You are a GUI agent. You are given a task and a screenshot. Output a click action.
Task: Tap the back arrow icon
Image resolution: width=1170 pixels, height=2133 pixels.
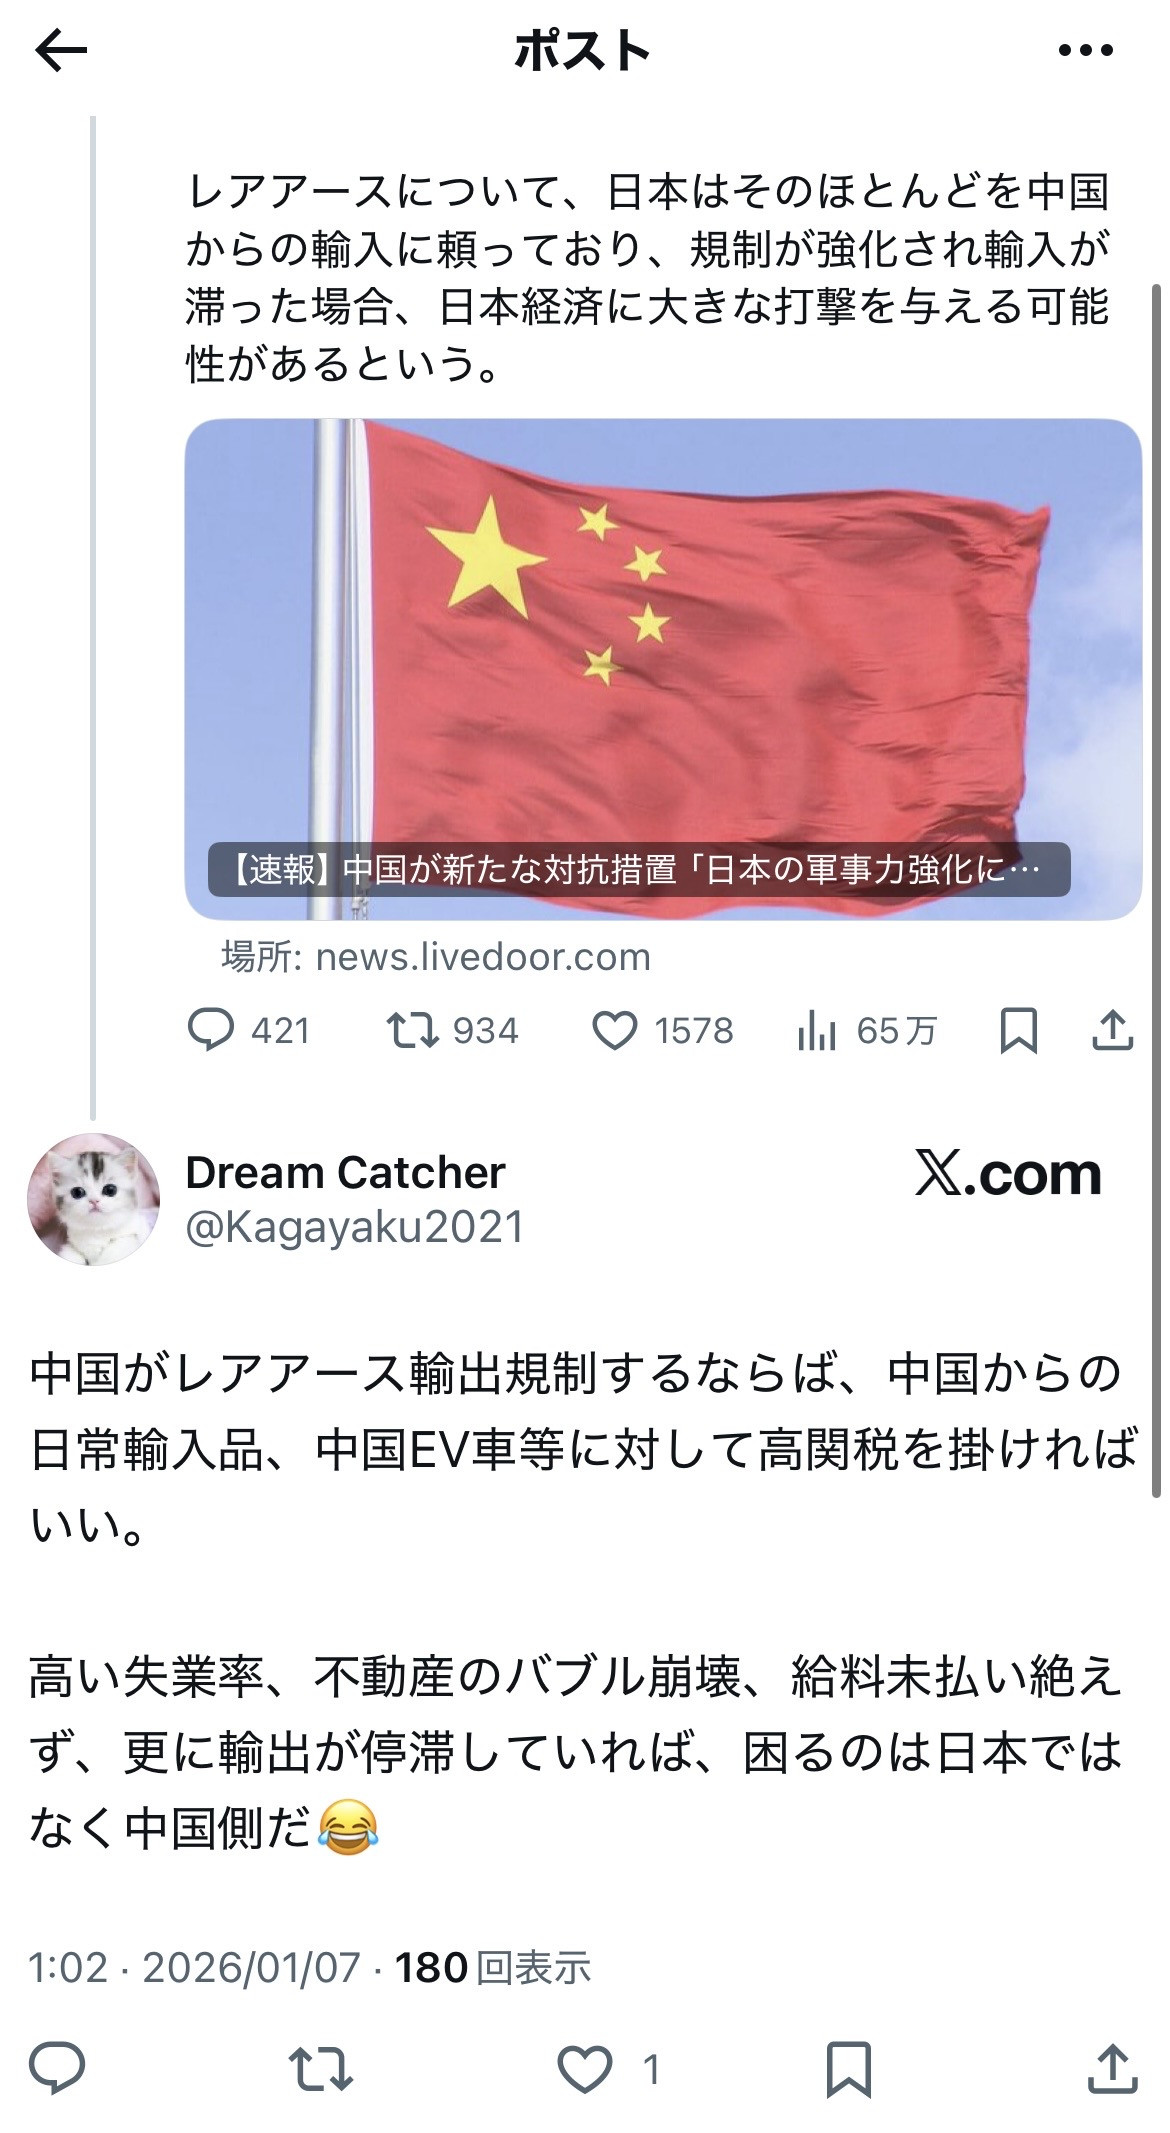point(61,50)
